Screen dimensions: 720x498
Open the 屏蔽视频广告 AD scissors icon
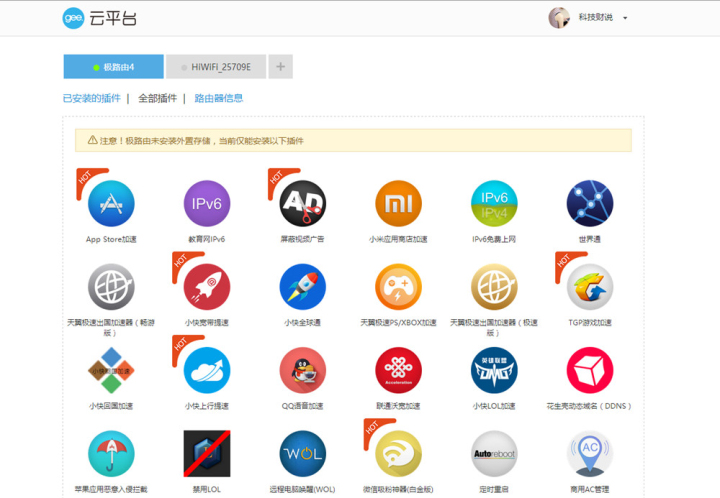tap(303, 203)
